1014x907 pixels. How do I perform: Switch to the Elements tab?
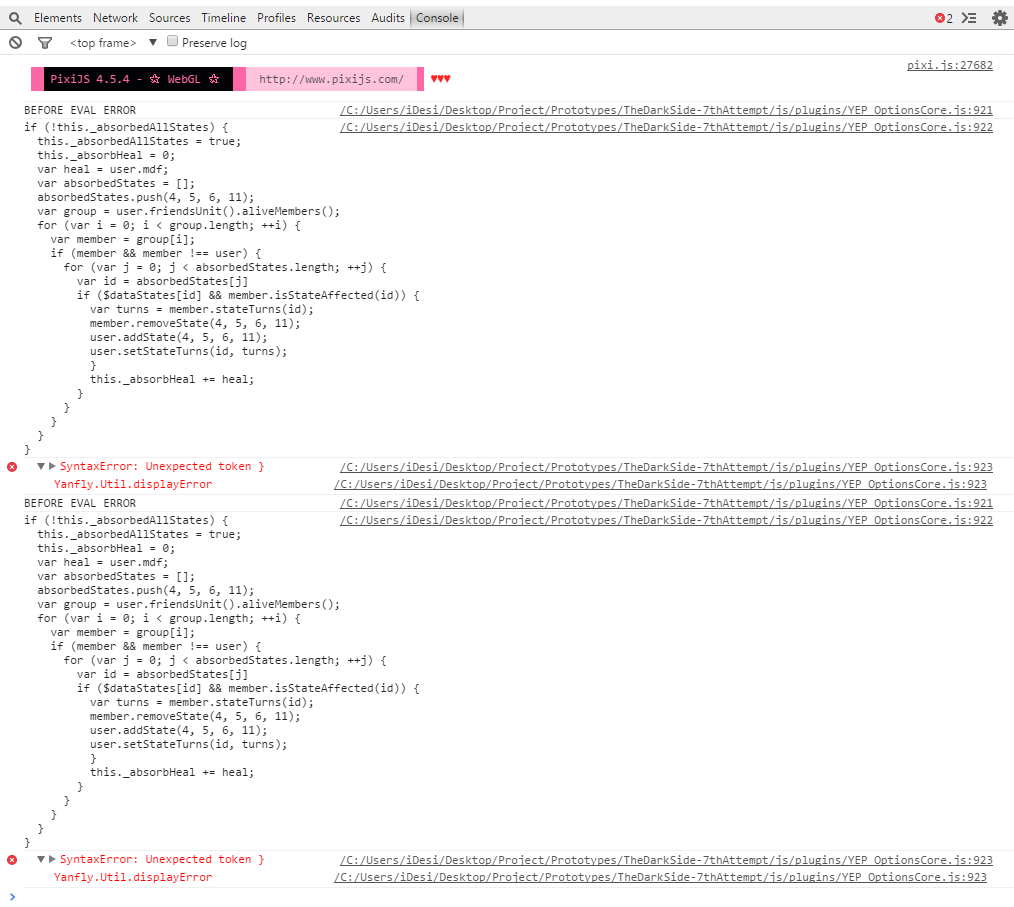pyautogui.click(x=58, y=18)
